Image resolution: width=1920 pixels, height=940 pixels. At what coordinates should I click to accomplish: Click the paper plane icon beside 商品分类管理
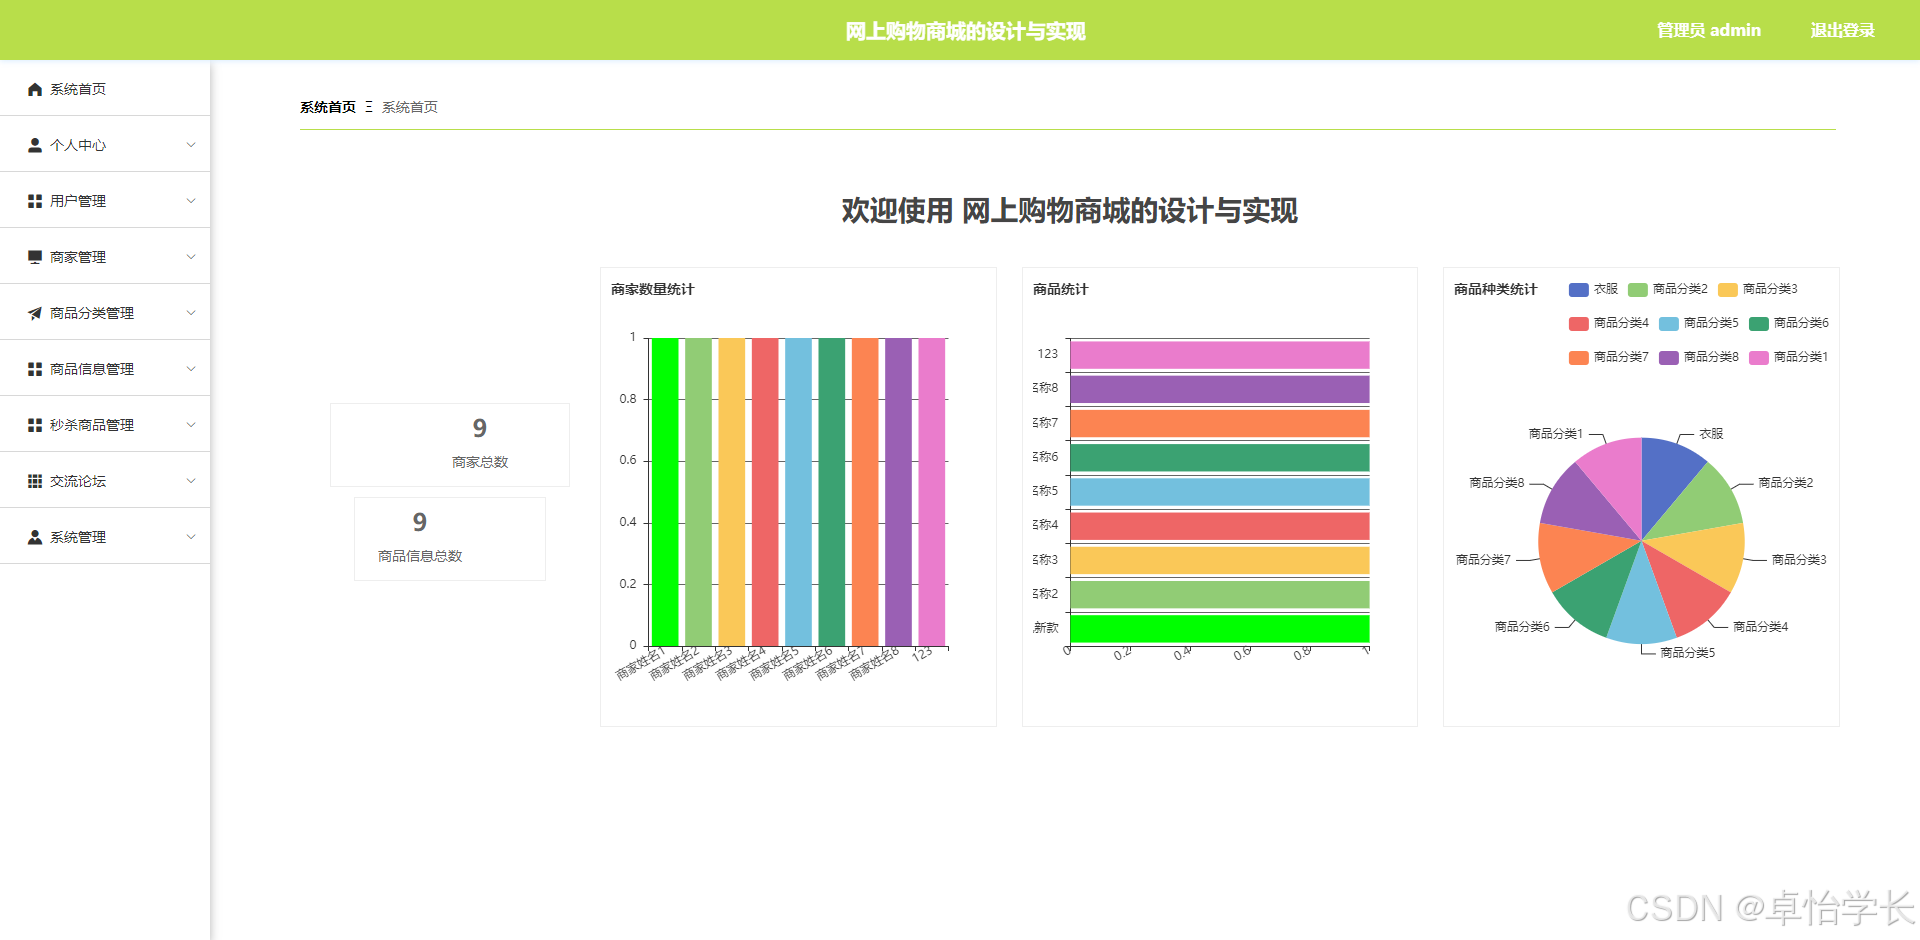click(x=35, y=313)
